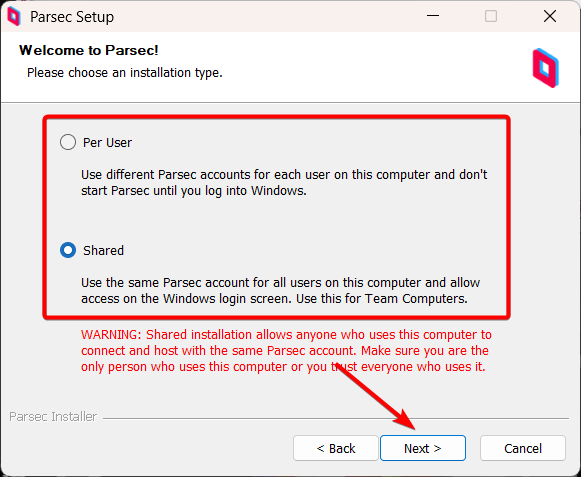The image size is (581, 477).
Task: Cancel the Parsec installation
Action: [x=523, y=448]
